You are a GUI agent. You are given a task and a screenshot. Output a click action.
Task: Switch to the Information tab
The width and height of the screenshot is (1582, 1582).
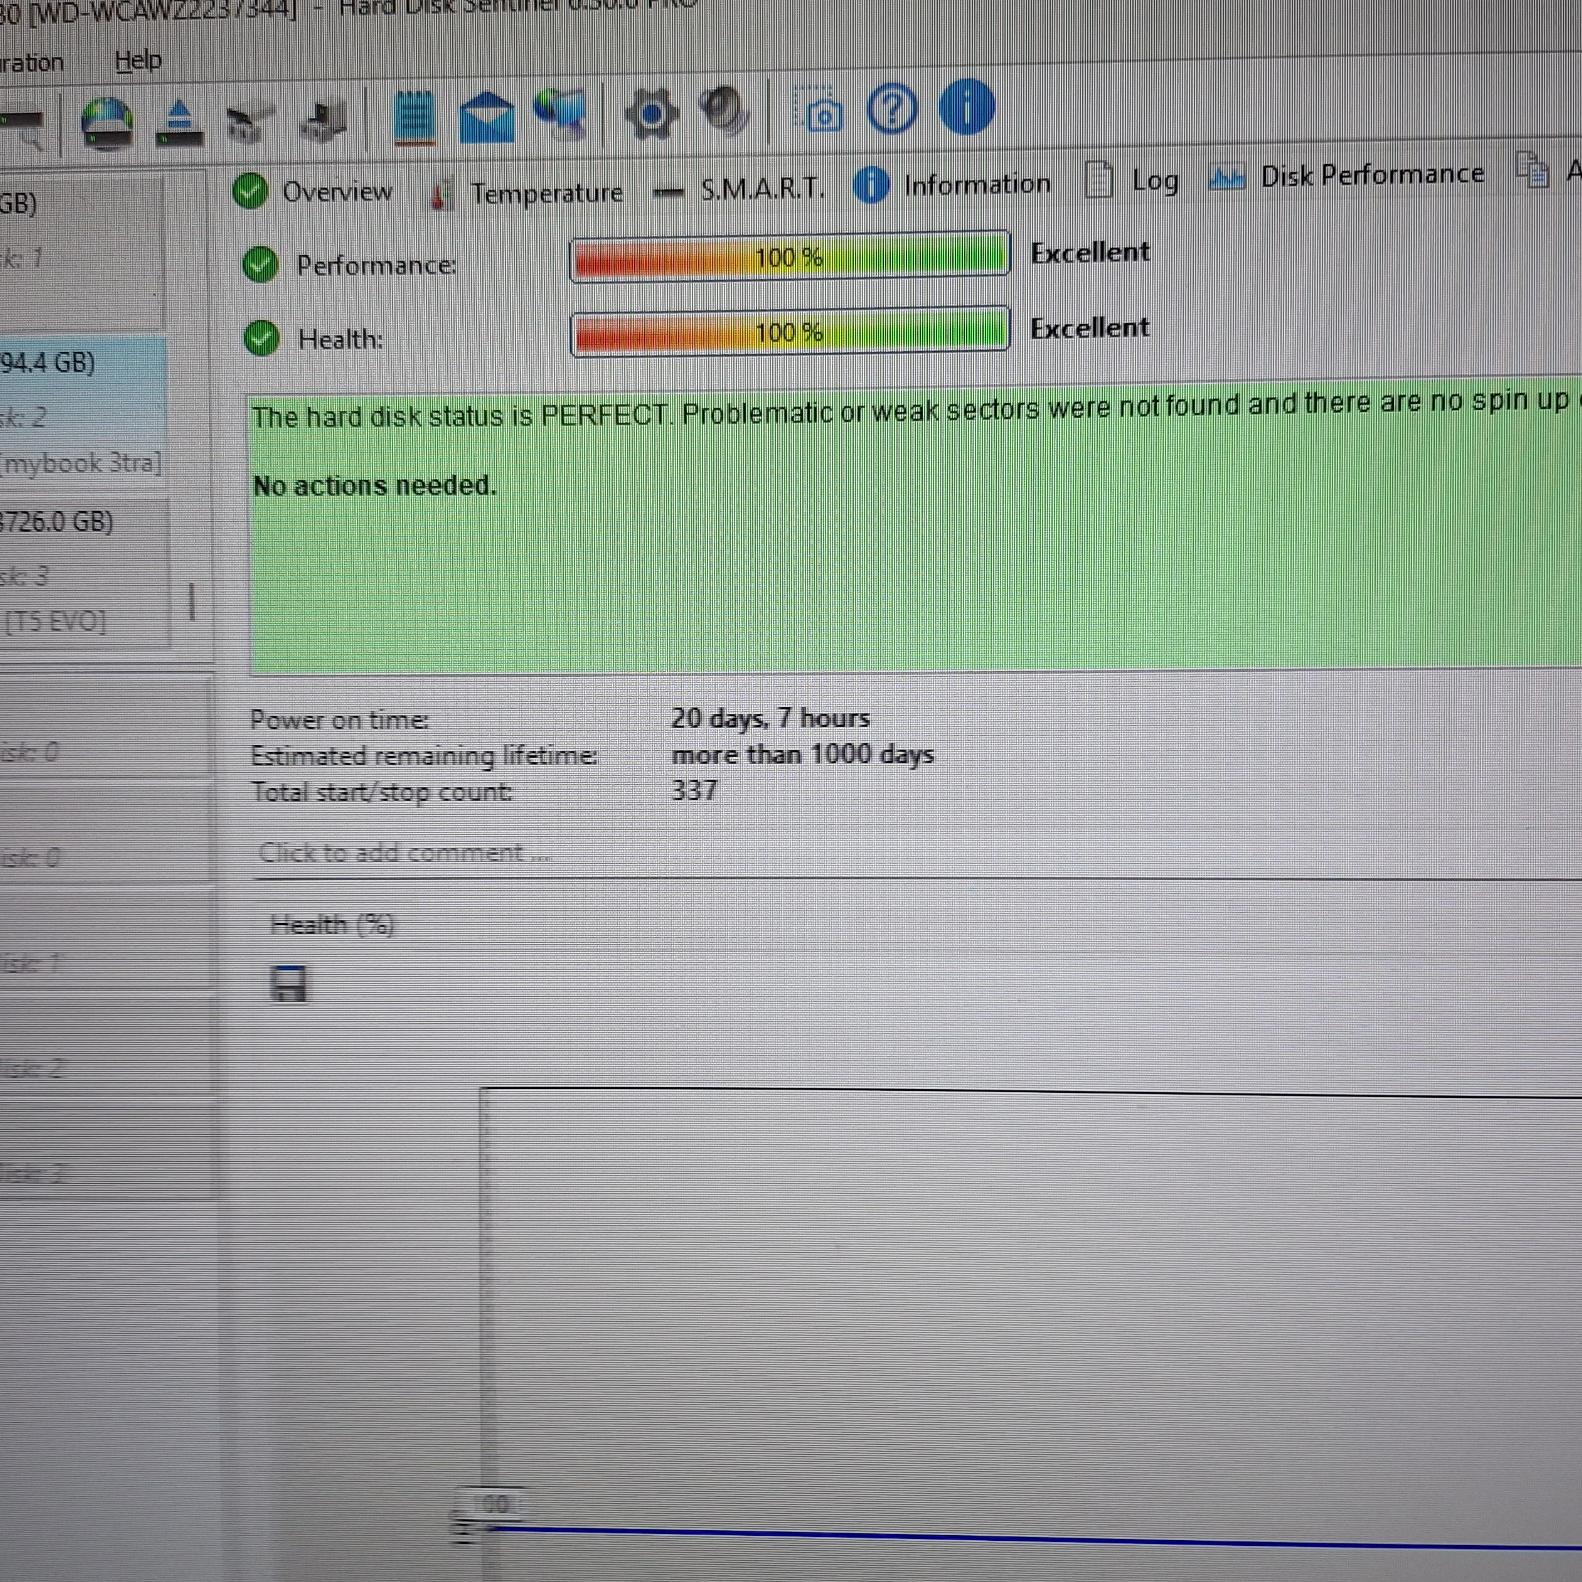point(975,184)
